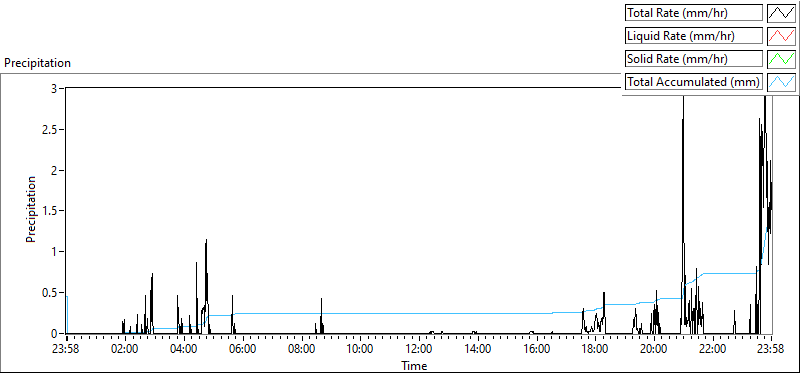Click the Time x-axis title
This screenshot has height=373, width=800.
click(x=414, y=365)
